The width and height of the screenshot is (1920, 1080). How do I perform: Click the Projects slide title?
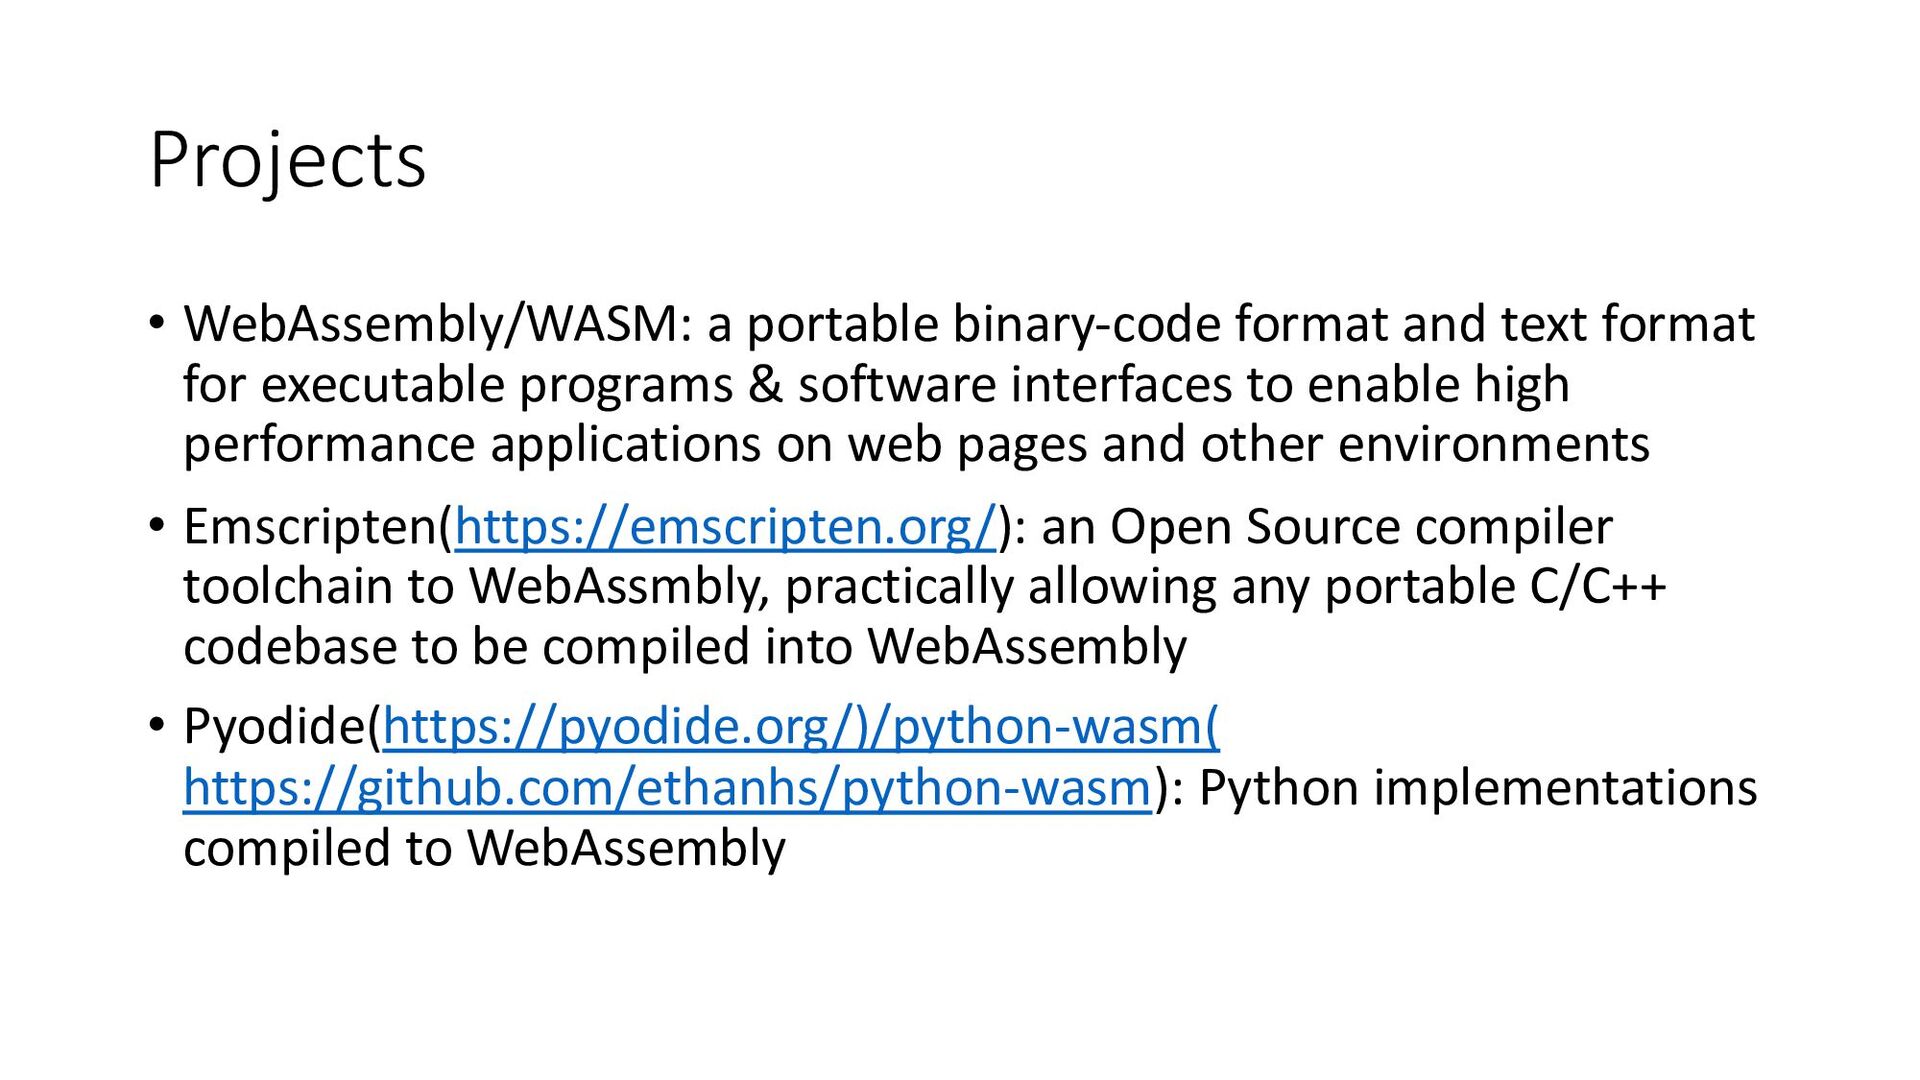[x=288, y=162]
